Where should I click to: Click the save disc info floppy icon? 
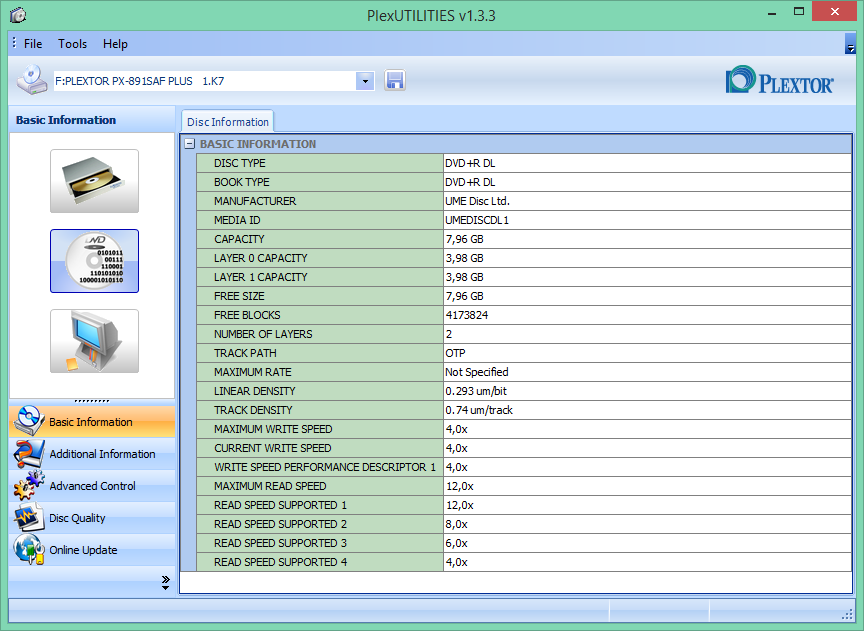click(x=395, y=80)
